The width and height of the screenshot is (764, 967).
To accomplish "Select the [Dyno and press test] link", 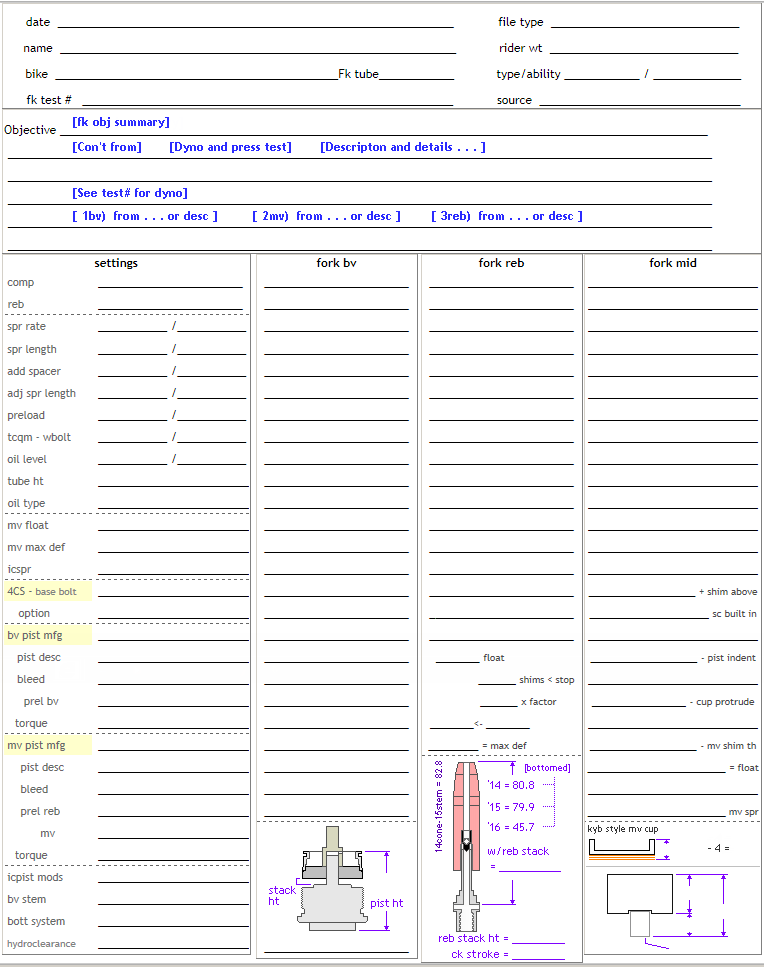I will (230, 147).
